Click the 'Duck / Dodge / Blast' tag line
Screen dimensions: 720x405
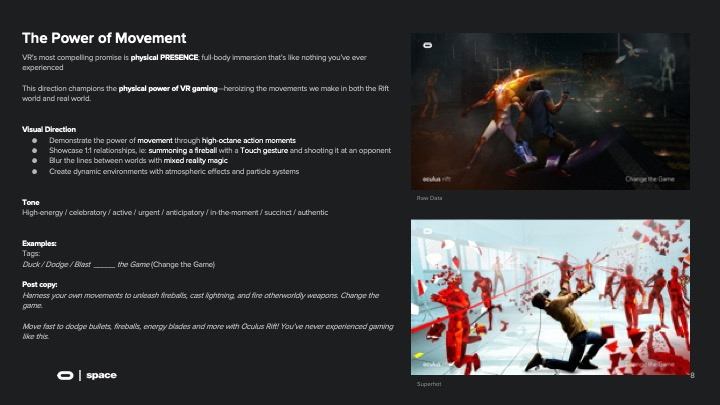[x=118, y=264]
